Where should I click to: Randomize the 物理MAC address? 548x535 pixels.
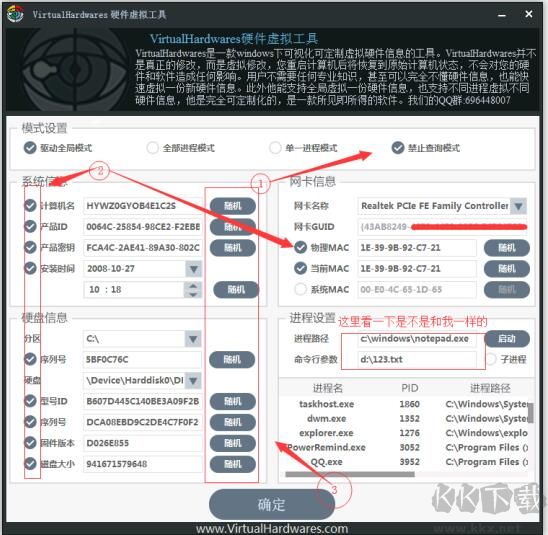pyautogui.click(x=507, y=248)
